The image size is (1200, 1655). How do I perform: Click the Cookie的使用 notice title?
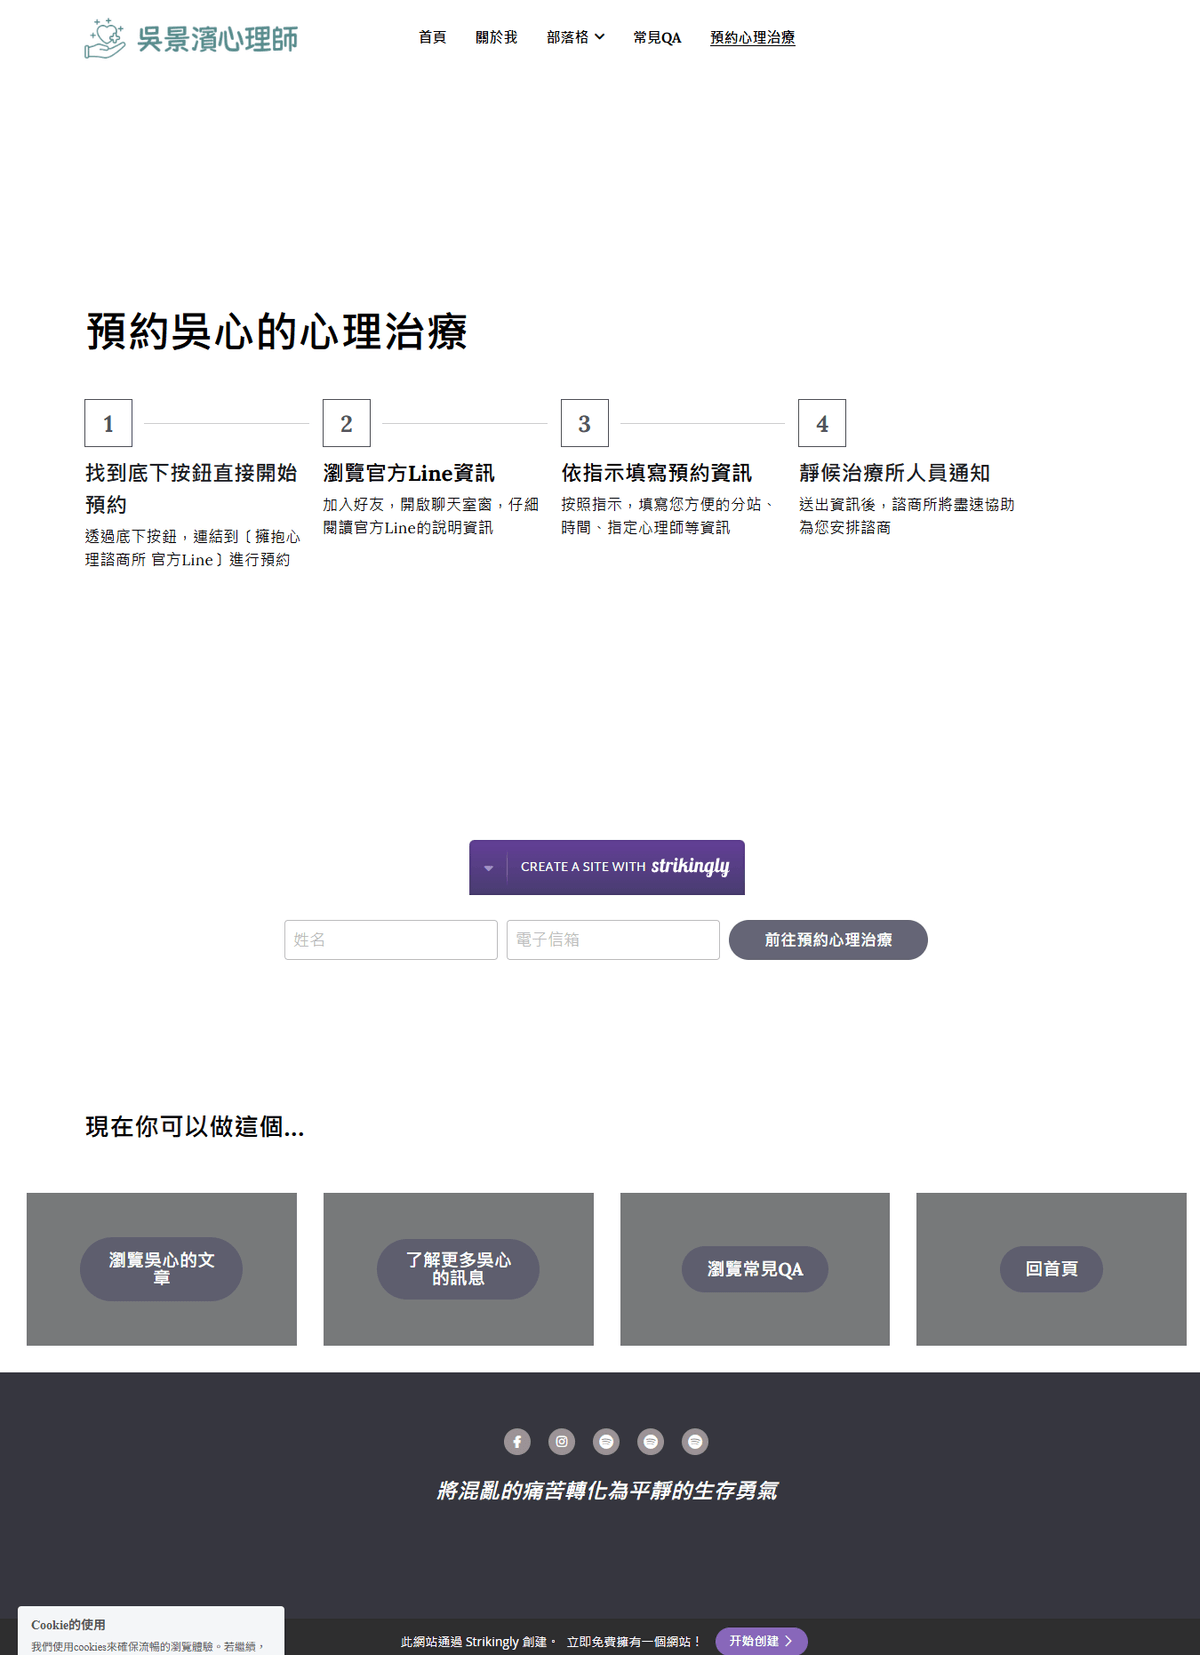click(x=68, y=1625)
